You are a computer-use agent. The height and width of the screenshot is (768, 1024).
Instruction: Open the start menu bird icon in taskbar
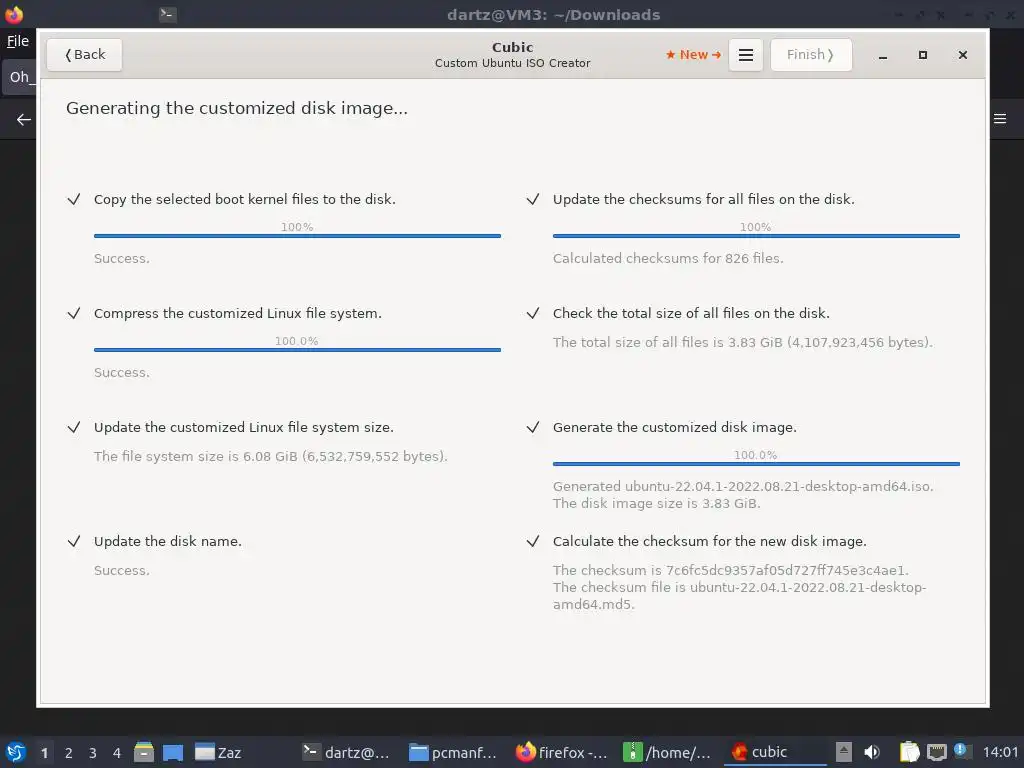tap(15, 752)
